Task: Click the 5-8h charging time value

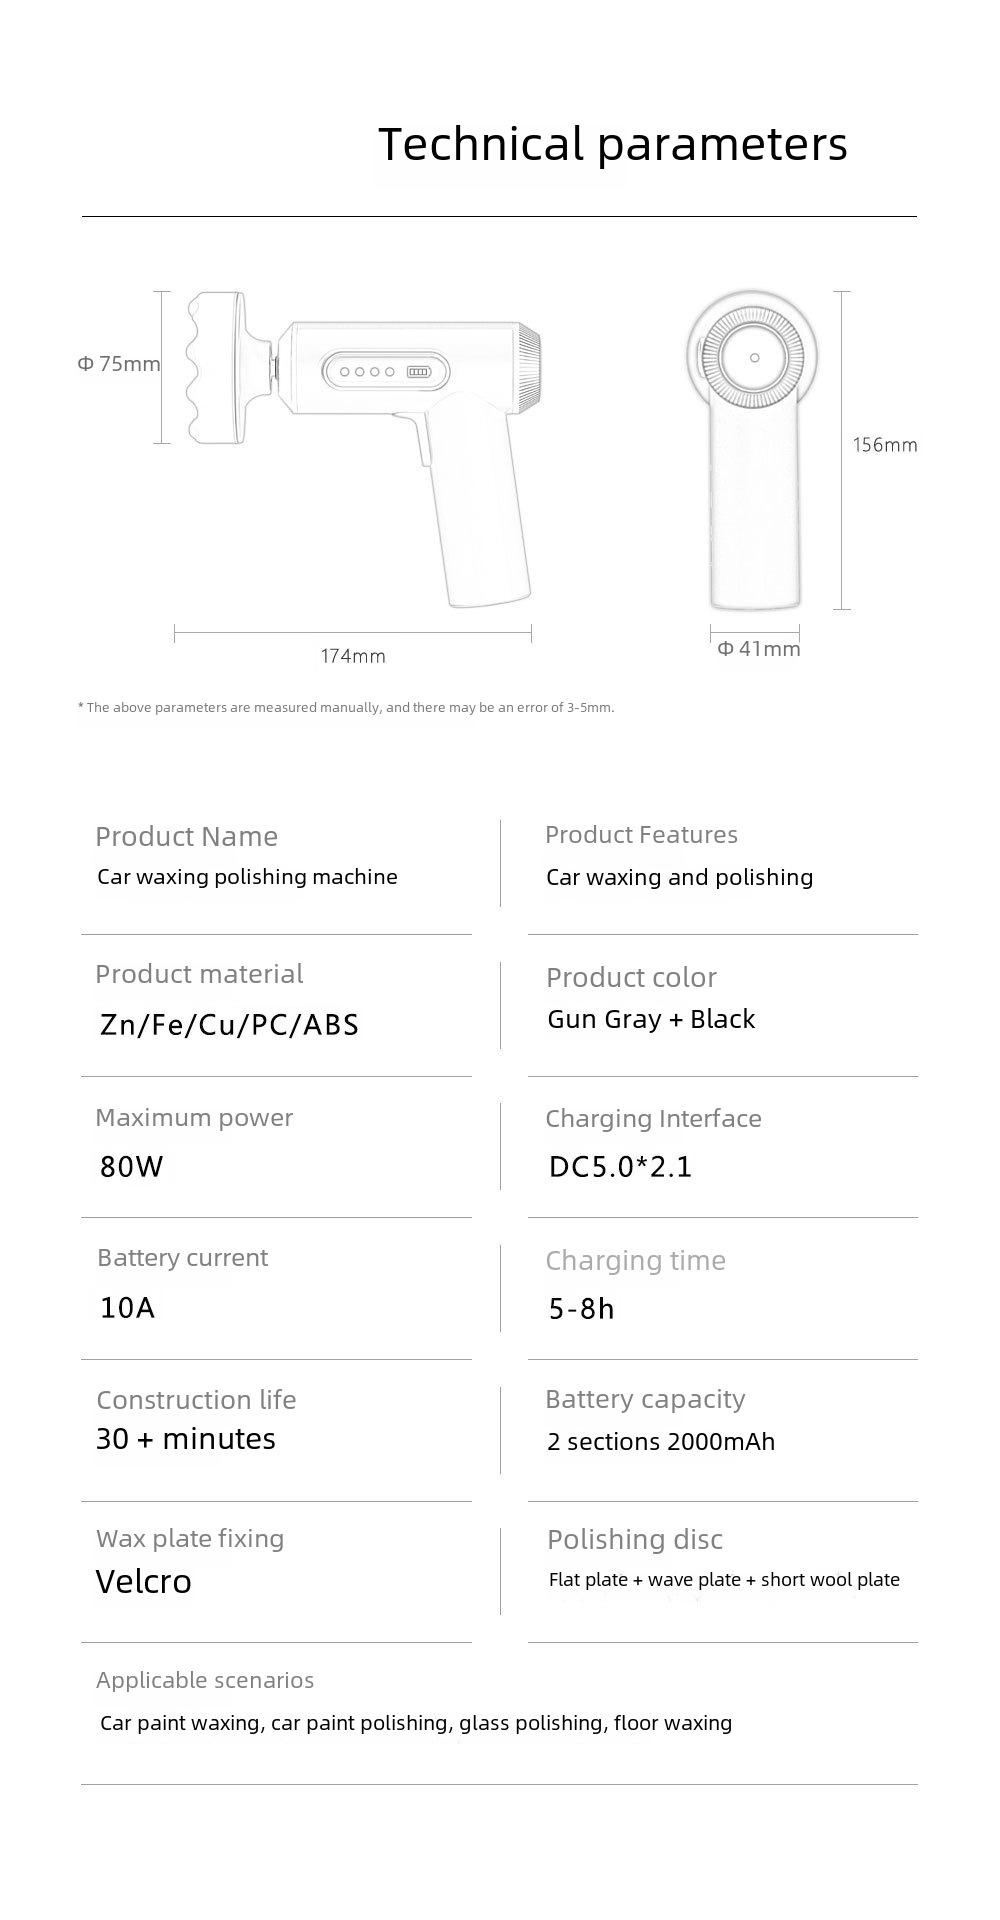Action: [x=581, y=1308]
